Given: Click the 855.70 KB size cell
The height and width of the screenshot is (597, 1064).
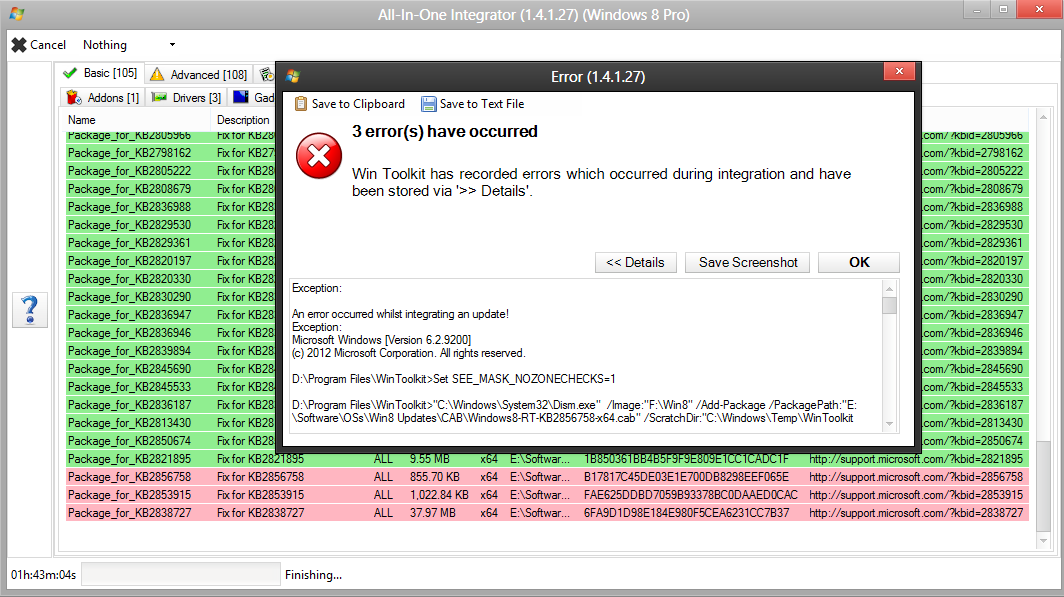Looking at the screenshot, I should (x=435, y=477).
